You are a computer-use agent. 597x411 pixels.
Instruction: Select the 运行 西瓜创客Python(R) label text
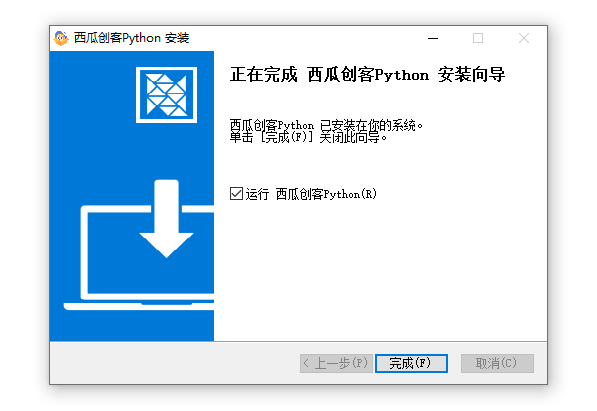pyautogui.click(x=311, y=194)
